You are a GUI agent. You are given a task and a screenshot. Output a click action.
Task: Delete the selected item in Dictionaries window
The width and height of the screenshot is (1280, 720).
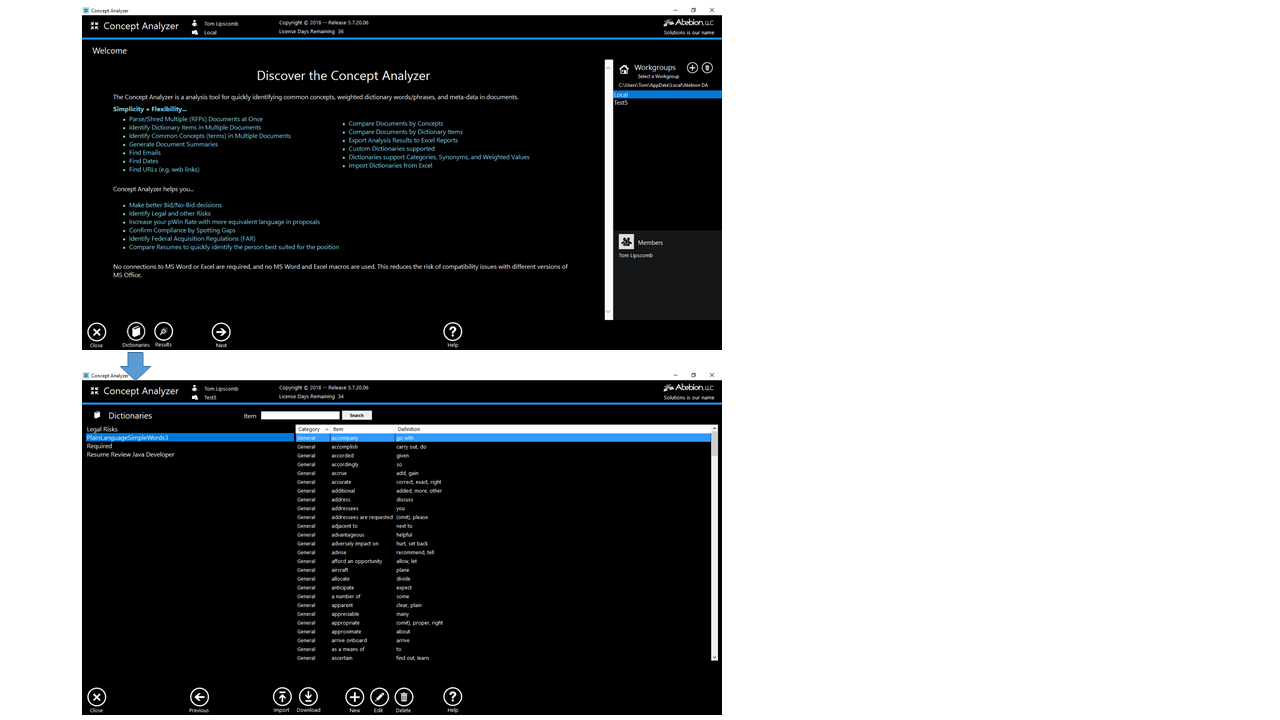click(x=404, y=697)
